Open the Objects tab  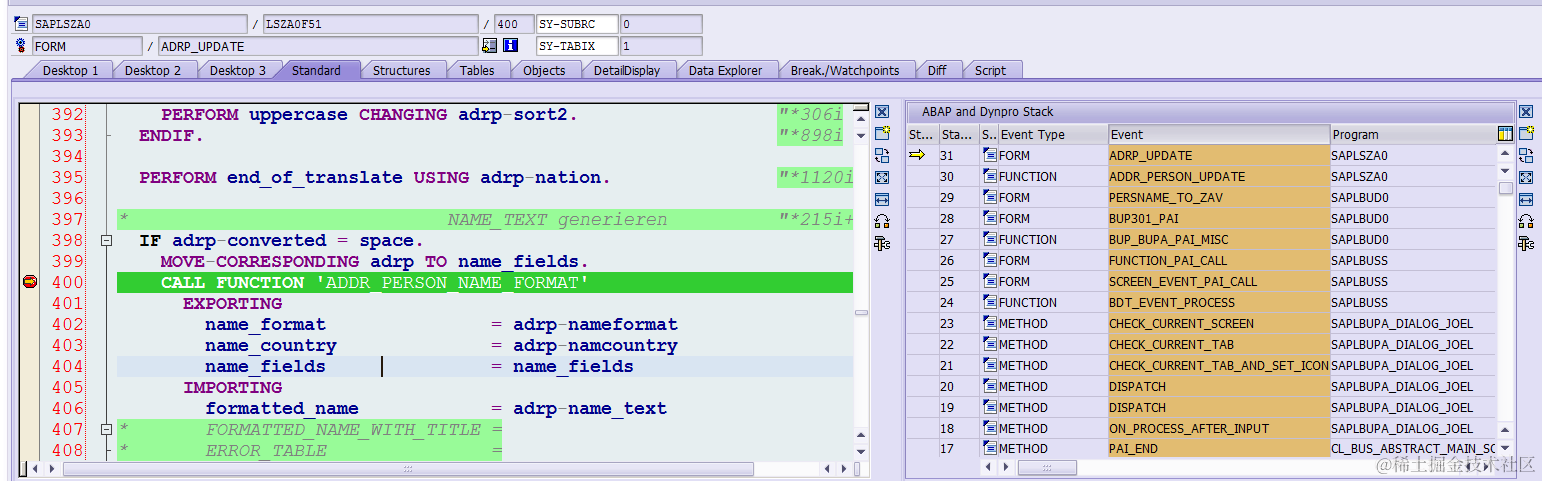pyautogui.click(x=544, y=70)
